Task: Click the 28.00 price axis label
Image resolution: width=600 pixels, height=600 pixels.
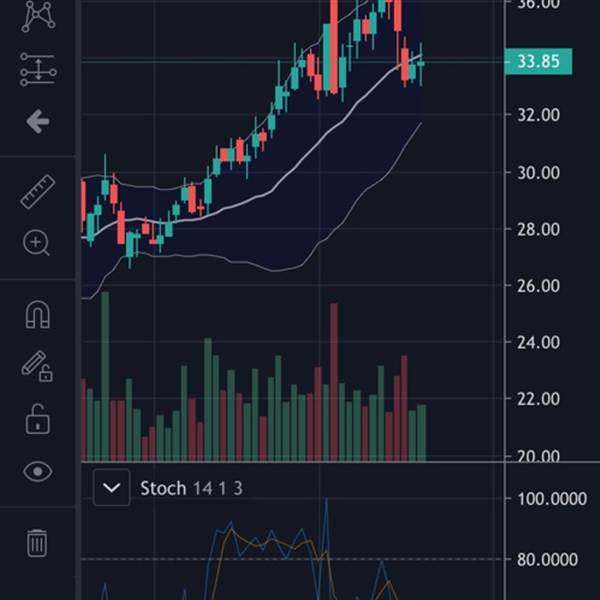Action: (538, 230)
